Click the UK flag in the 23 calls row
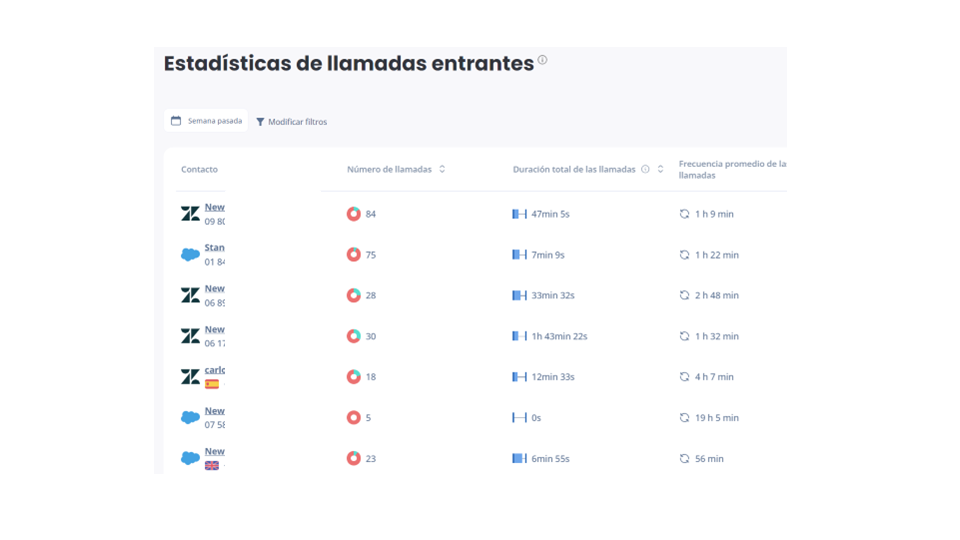 212,465
